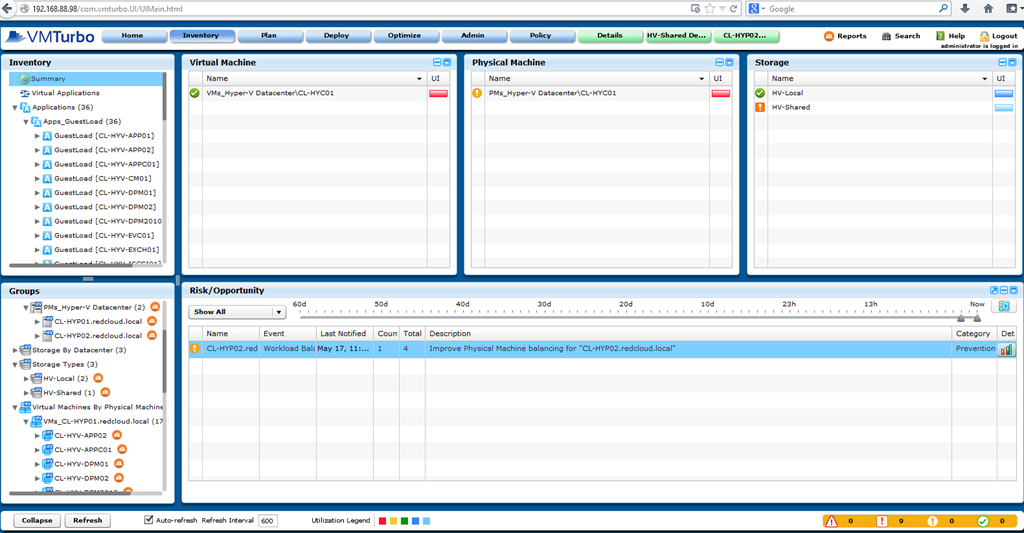Click the orange status icon for PMs_Hyper-V Datacenter row
1024x533 pixels.
point(477,93)
